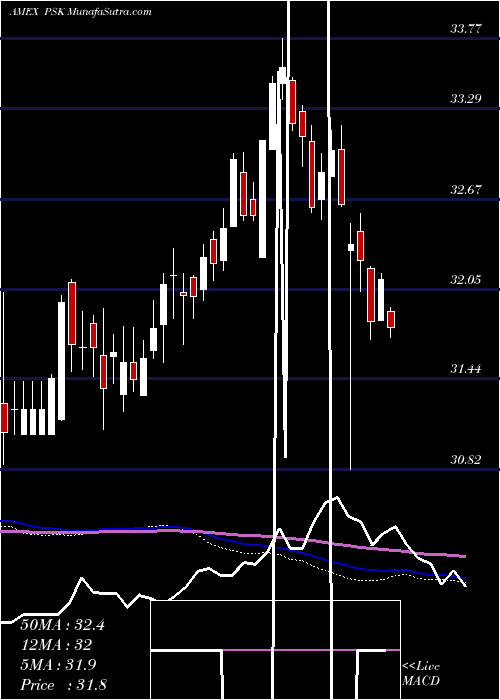Screen dimensions: 500x700
Task: Click the 50MA : 32.4 readout
Action: pyautogui.click(x=62, y=625)
